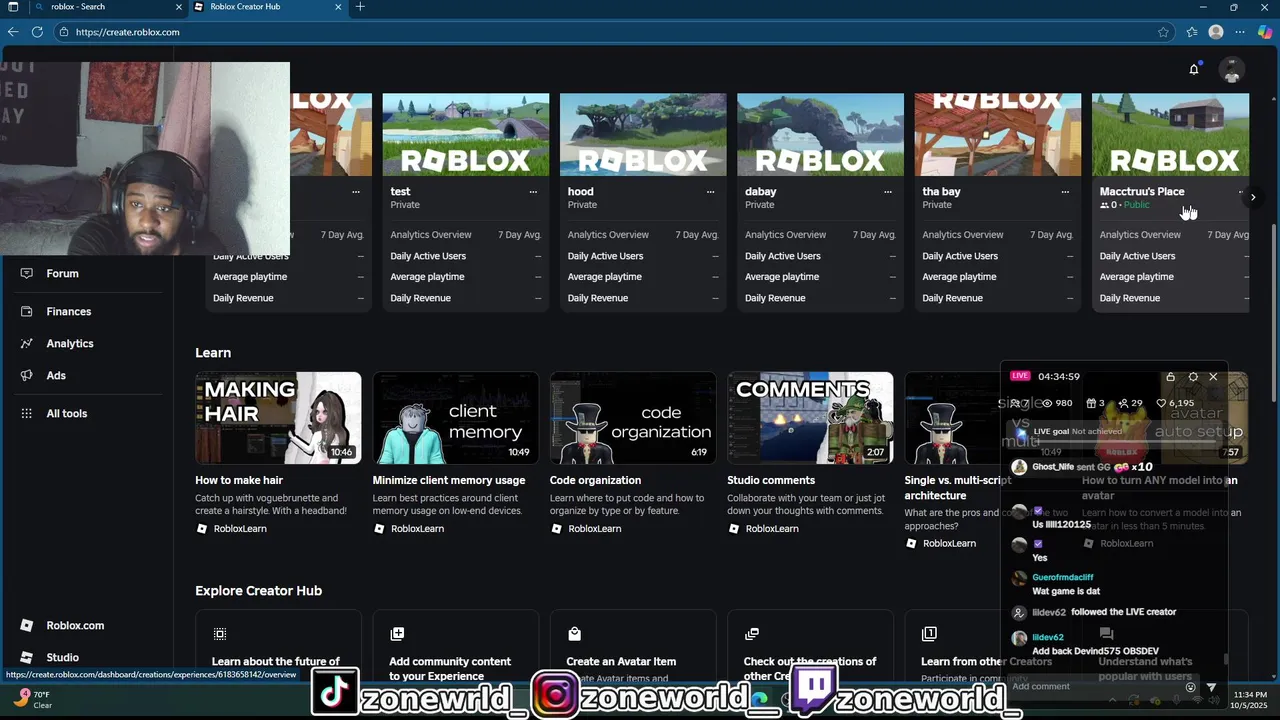Open the Studio comments article title

(x=771, y=480)
